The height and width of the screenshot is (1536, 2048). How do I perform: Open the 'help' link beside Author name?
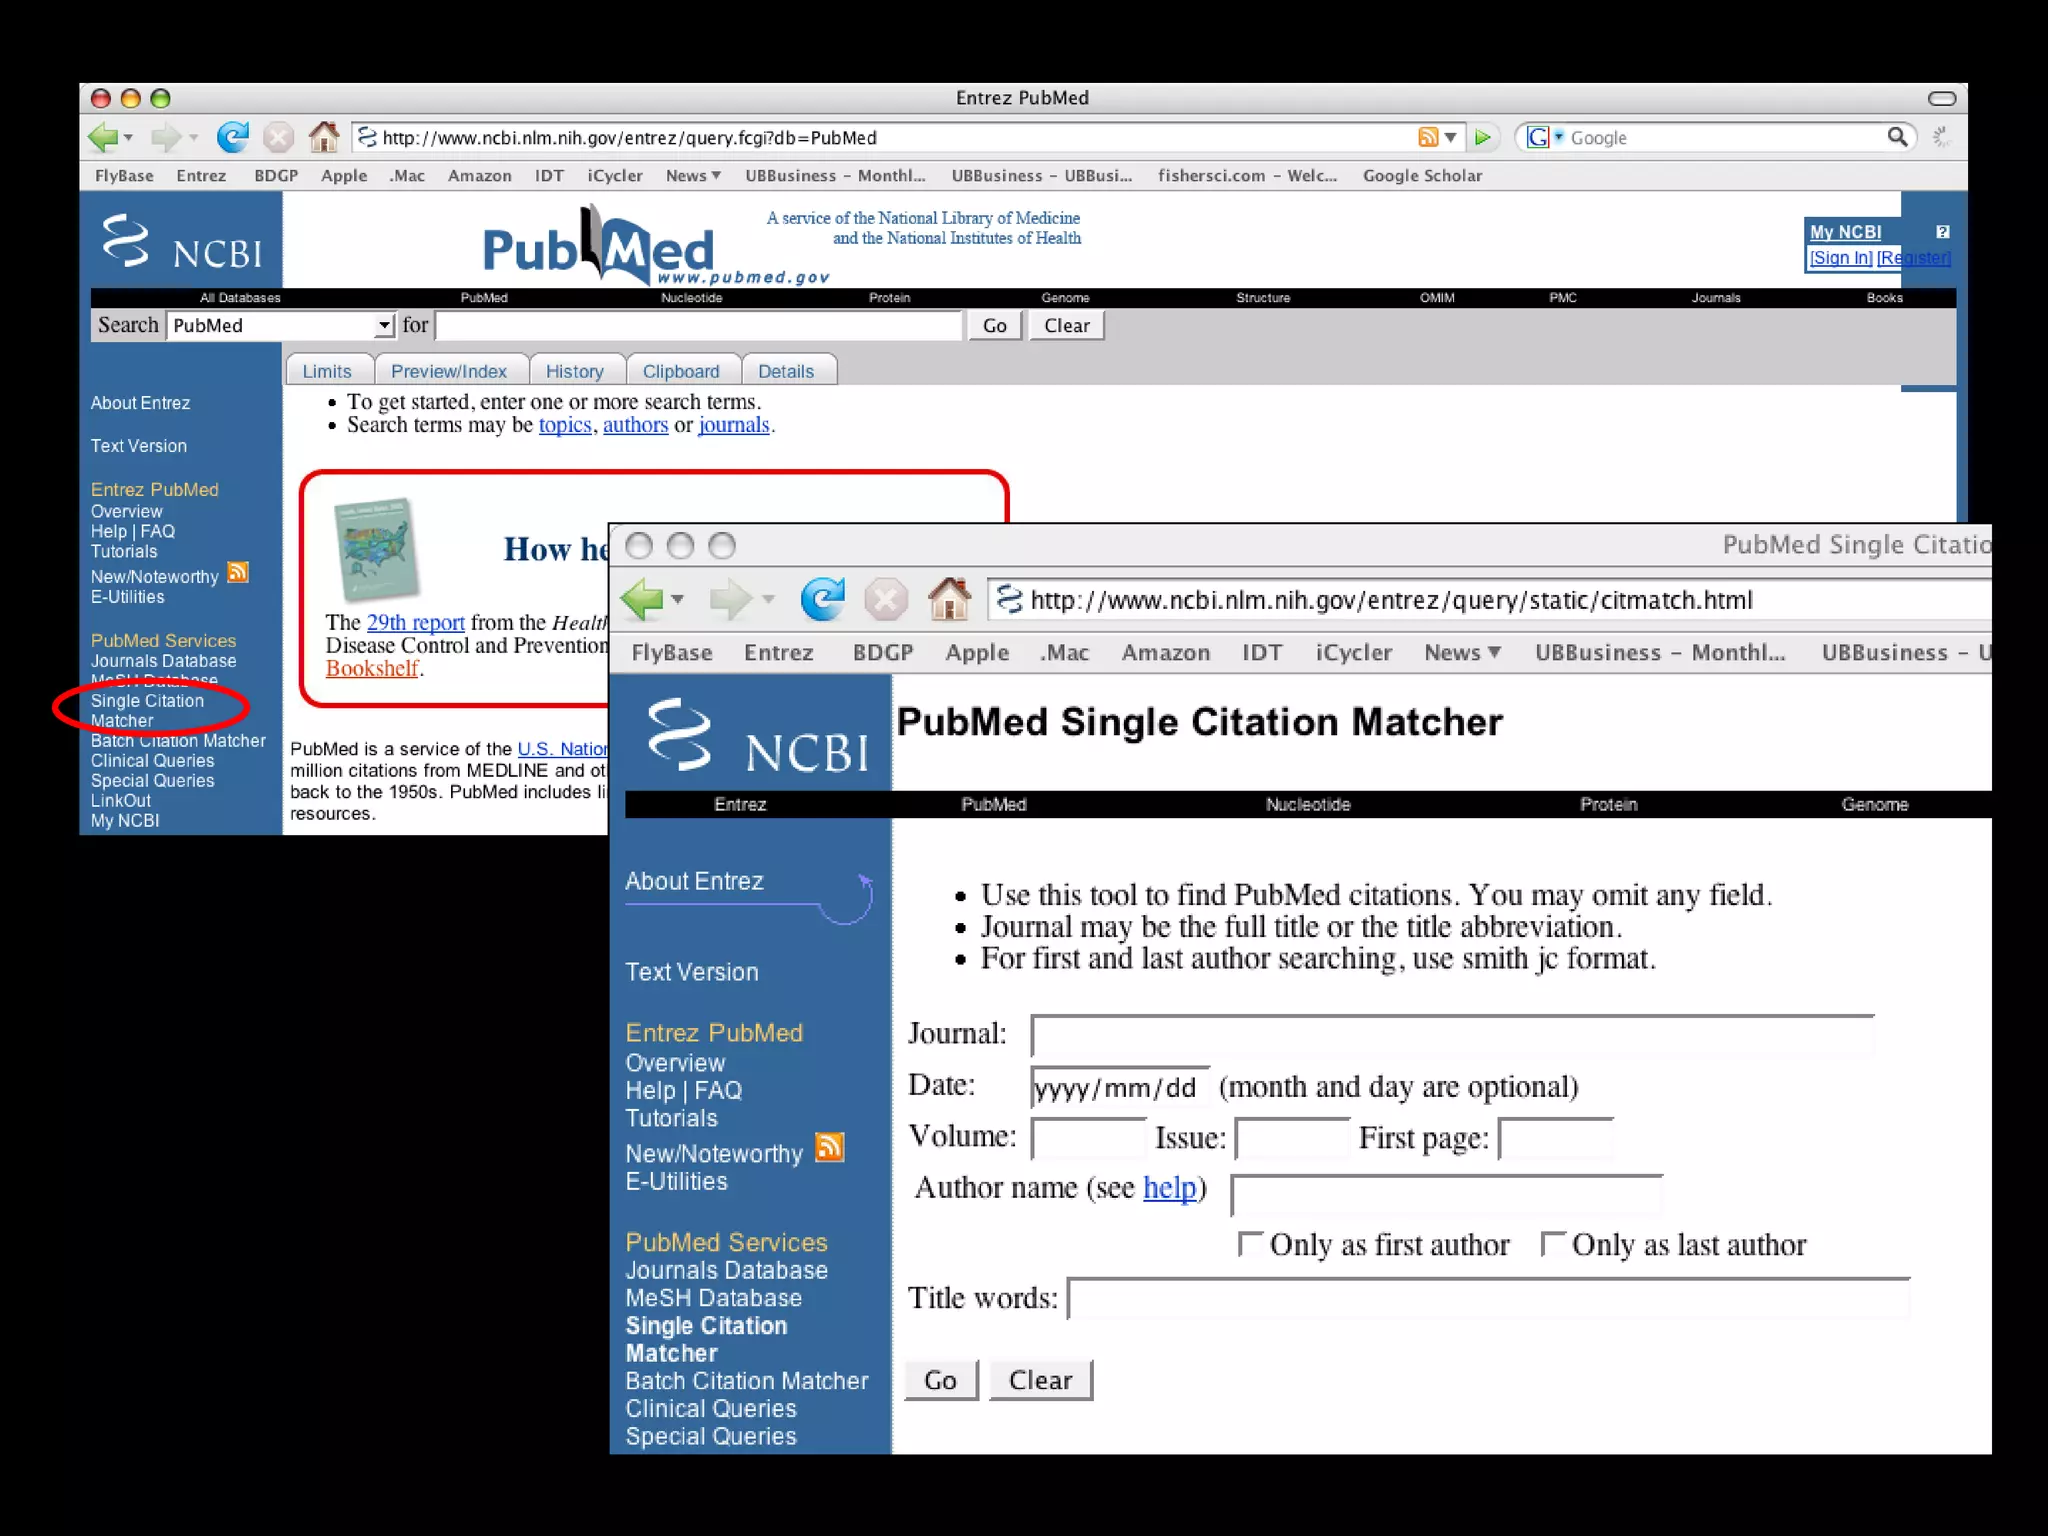(1169, 1188)
